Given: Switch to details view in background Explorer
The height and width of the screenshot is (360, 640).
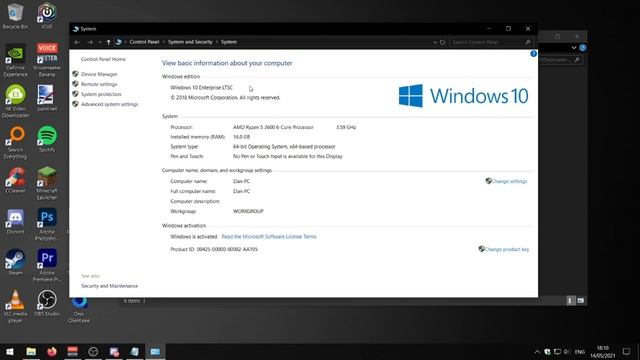Looking at the screenshot, I should click(570, 301).
